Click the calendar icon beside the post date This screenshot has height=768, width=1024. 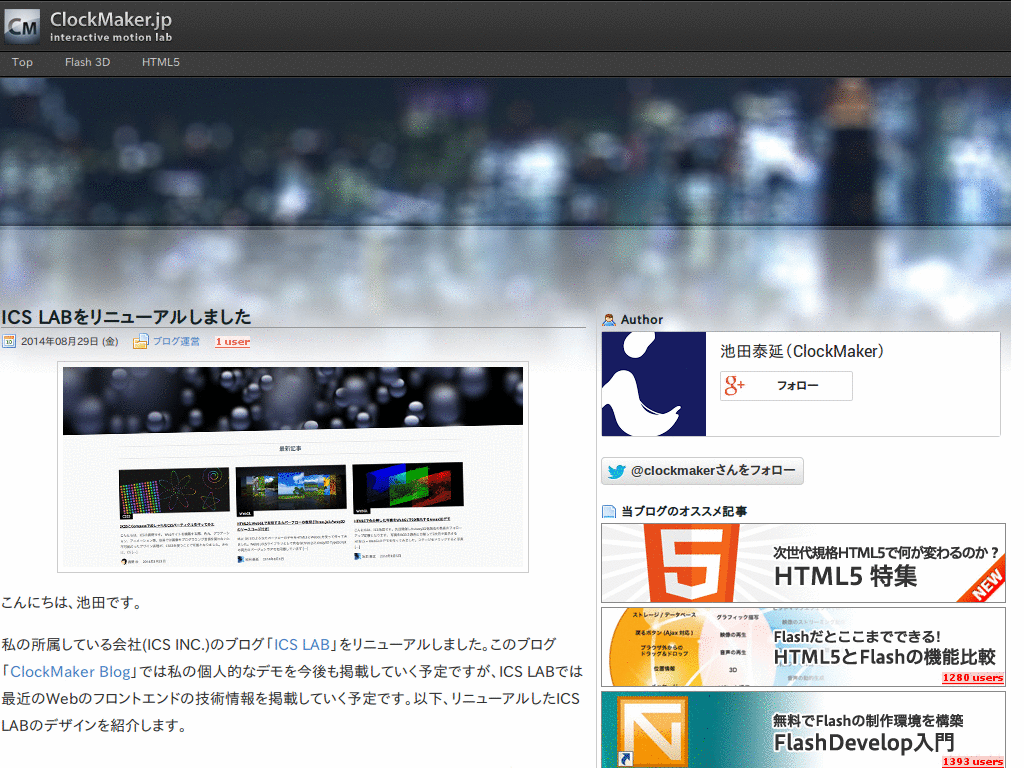[x=9, y=342]
